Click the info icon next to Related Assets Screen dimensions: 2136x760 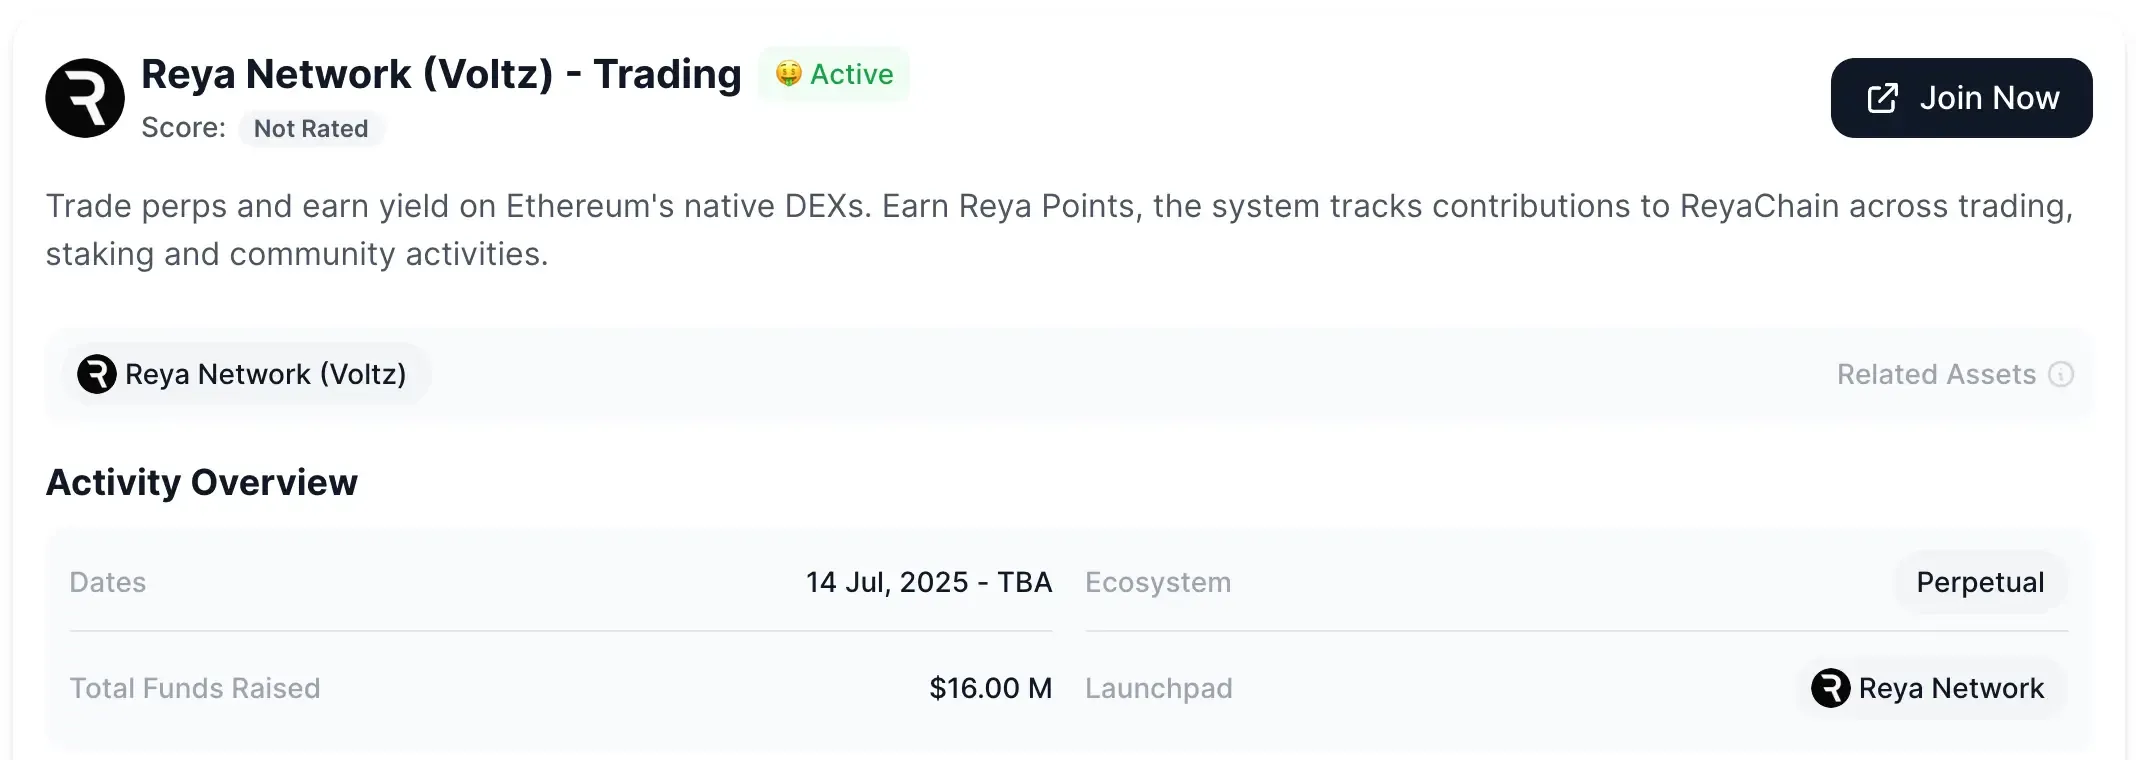2063,375
